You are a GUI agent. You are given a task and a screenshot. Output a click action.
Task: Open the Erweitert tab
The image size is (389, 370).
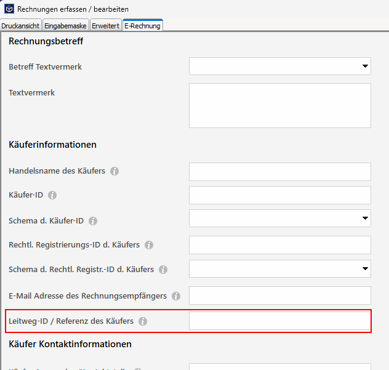click(105, 26)
